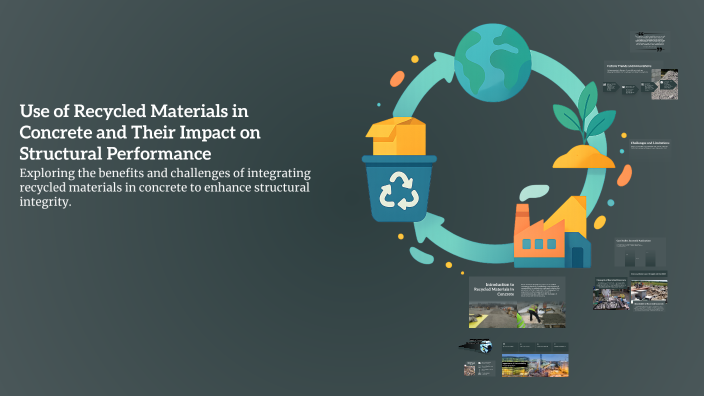The image size is (704, 396).
Task: Click the gravel pile photo in Future Trends slide
Action: click(x=664, y=84)
